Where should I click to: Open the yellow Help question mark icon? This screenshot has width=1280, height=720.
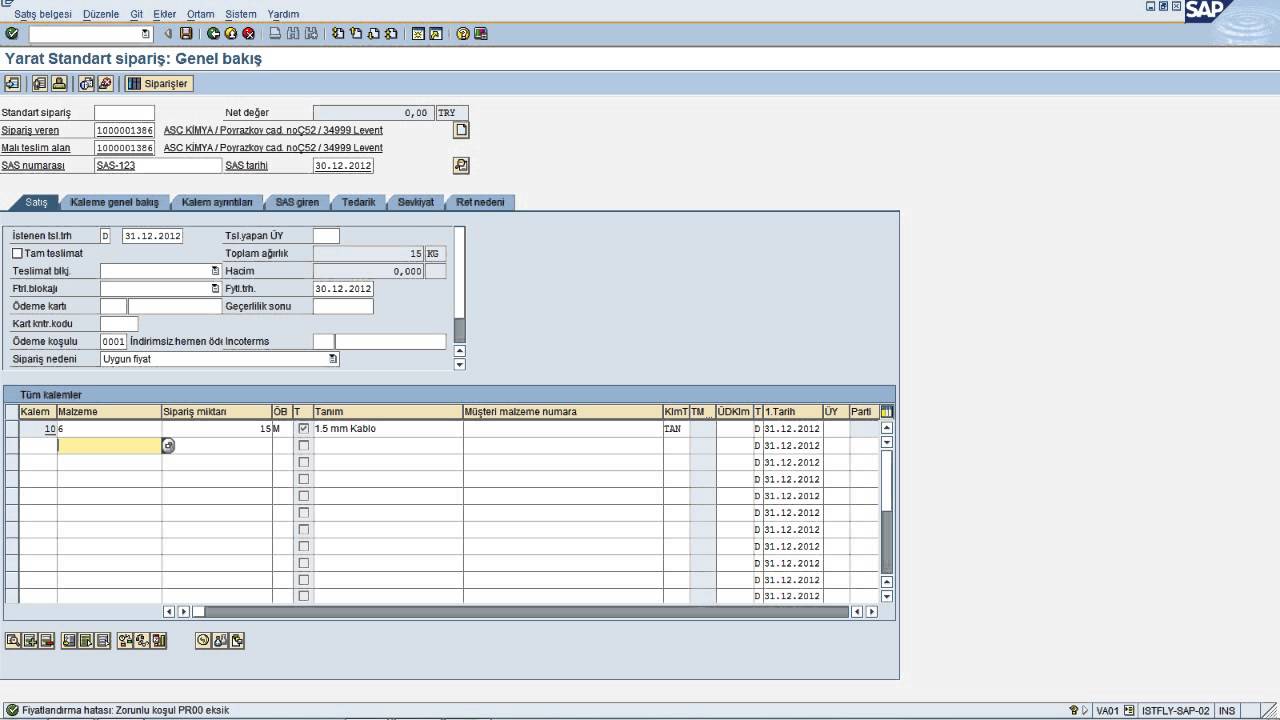pos(464,34)
